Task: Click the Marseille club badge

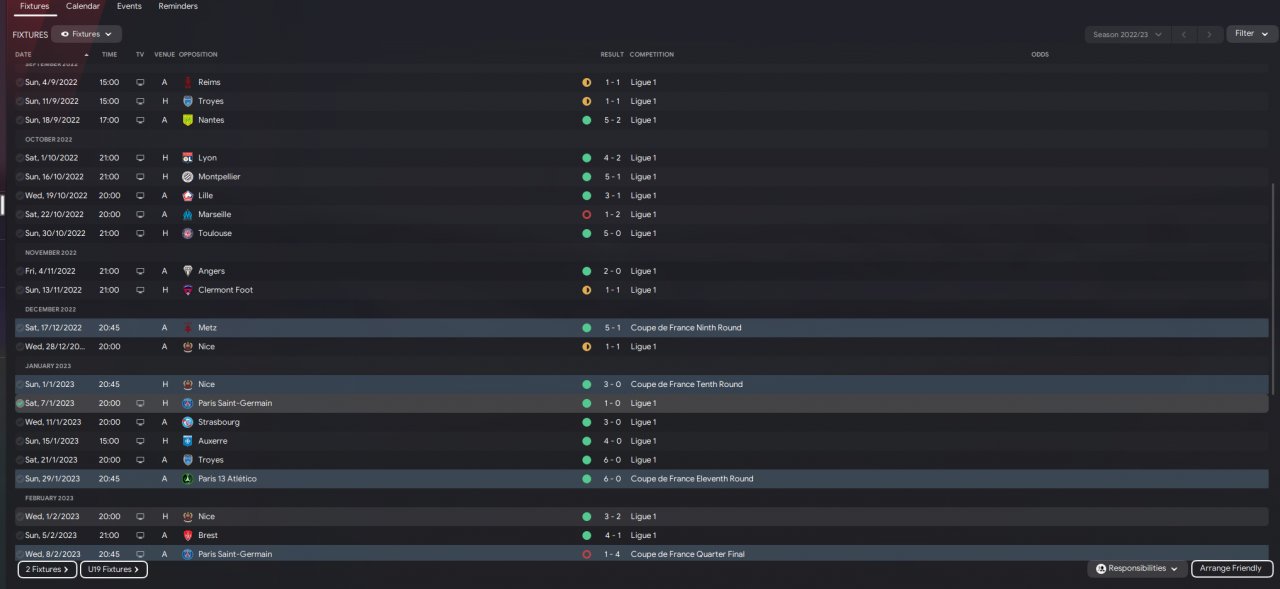Action: click(x=187, y=214)
